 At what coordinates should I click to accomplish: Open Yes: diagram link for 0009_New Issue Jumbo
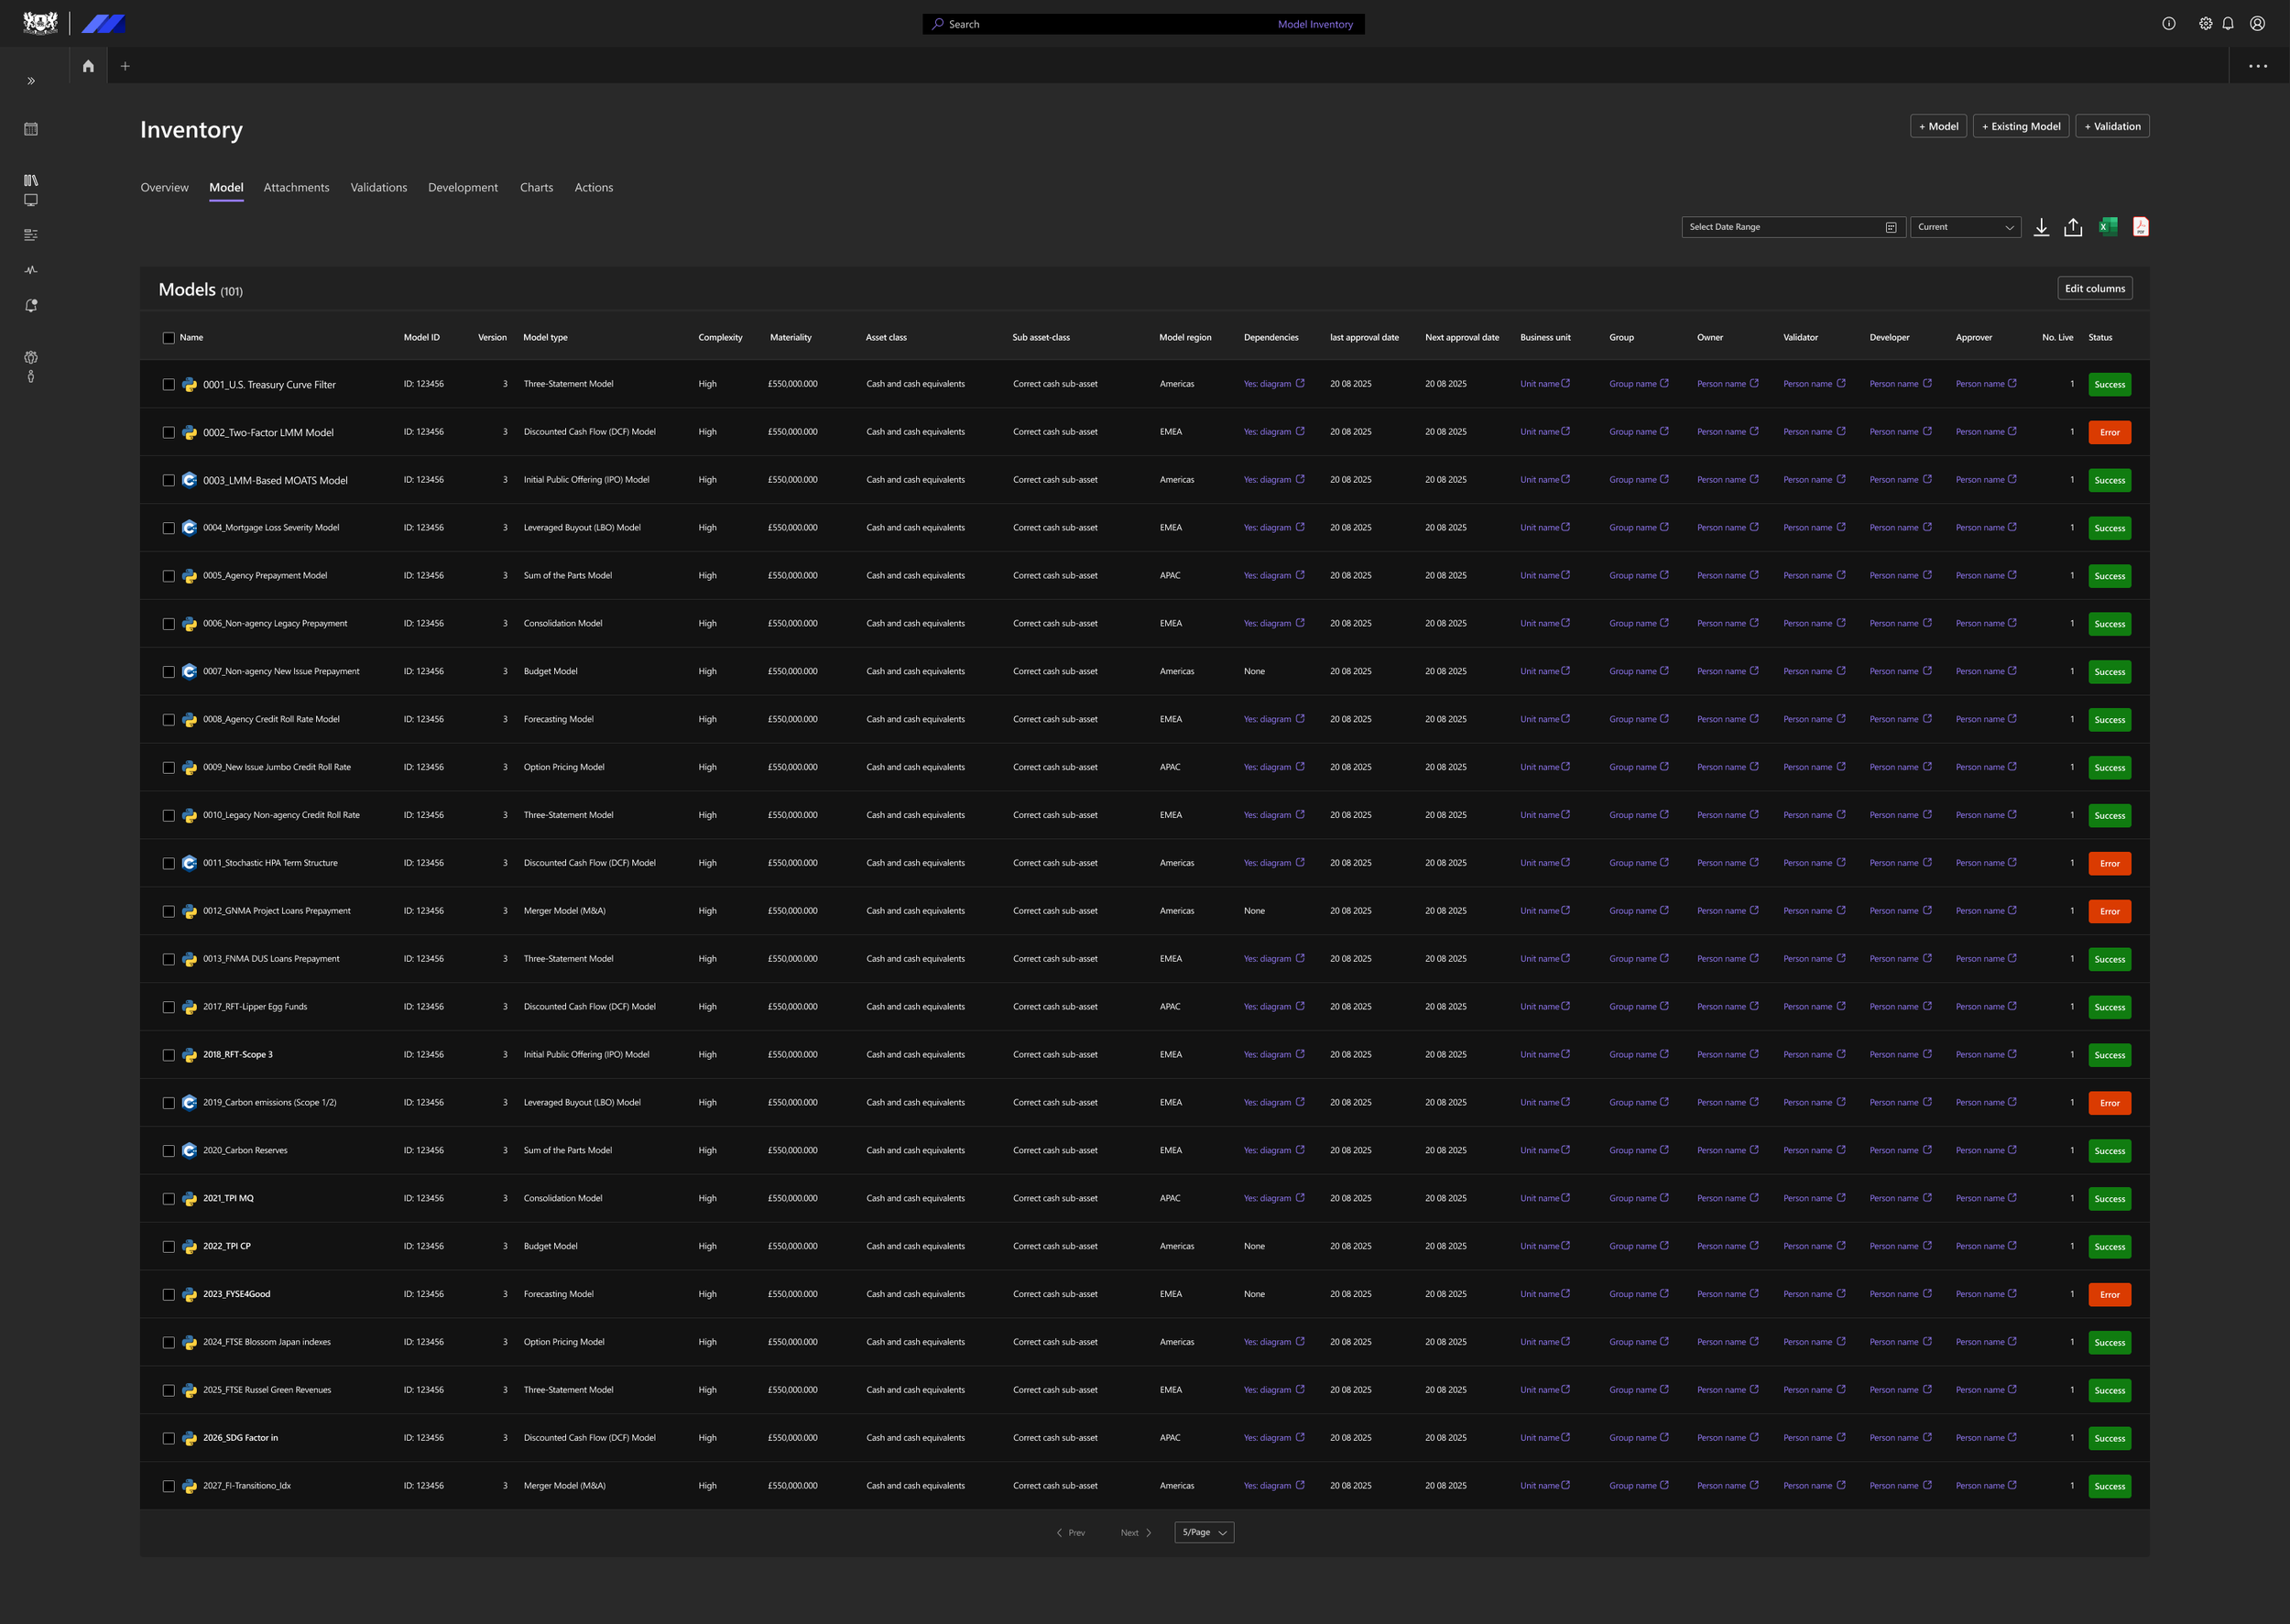(x=1273, y=767)
